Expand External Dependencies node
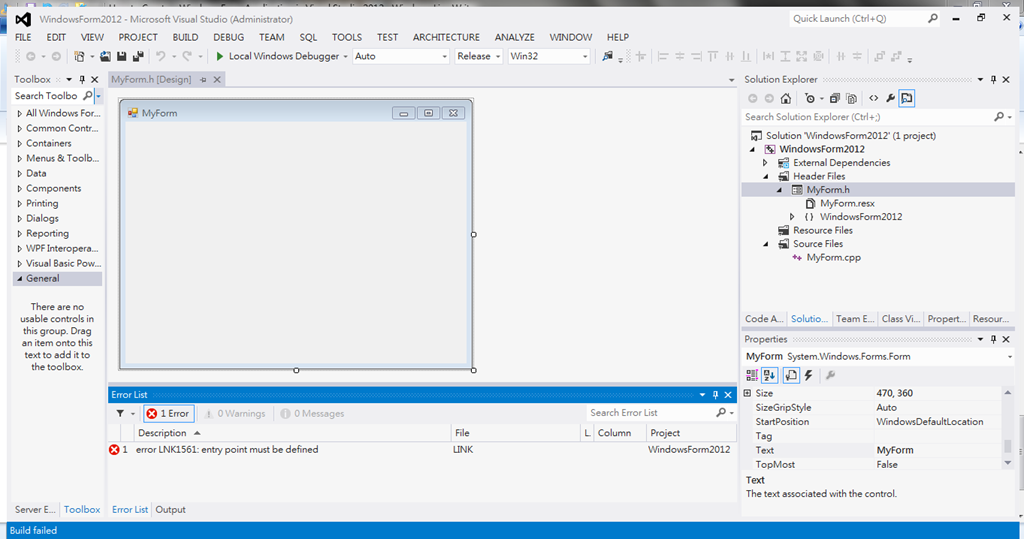1024x539 pixels. (x=765, y=163)
